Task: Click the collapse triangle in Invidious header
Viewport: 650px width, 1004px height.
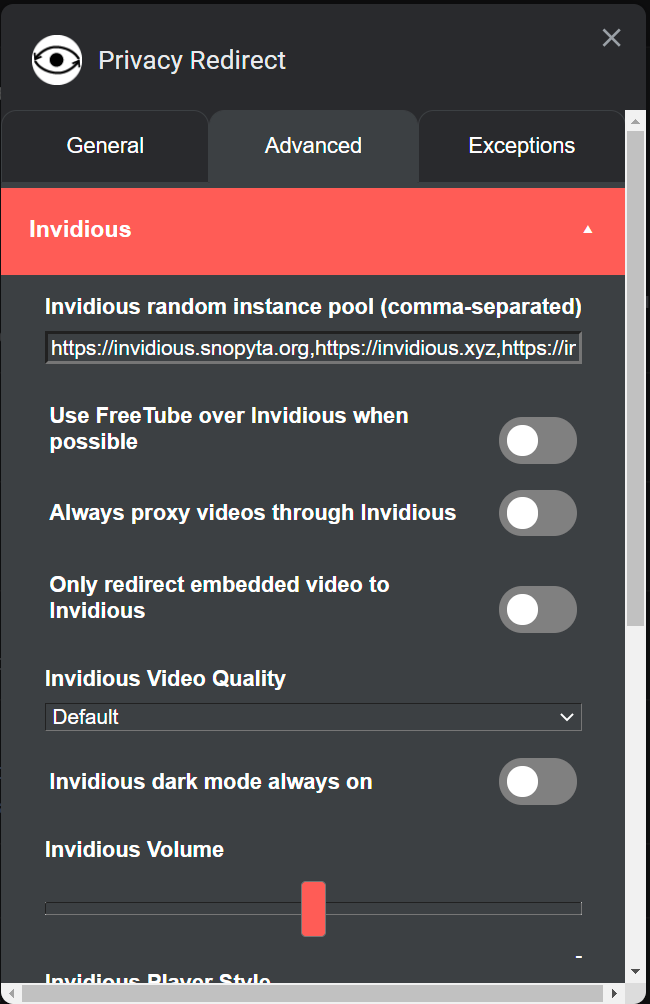Action: coord(588,230)
